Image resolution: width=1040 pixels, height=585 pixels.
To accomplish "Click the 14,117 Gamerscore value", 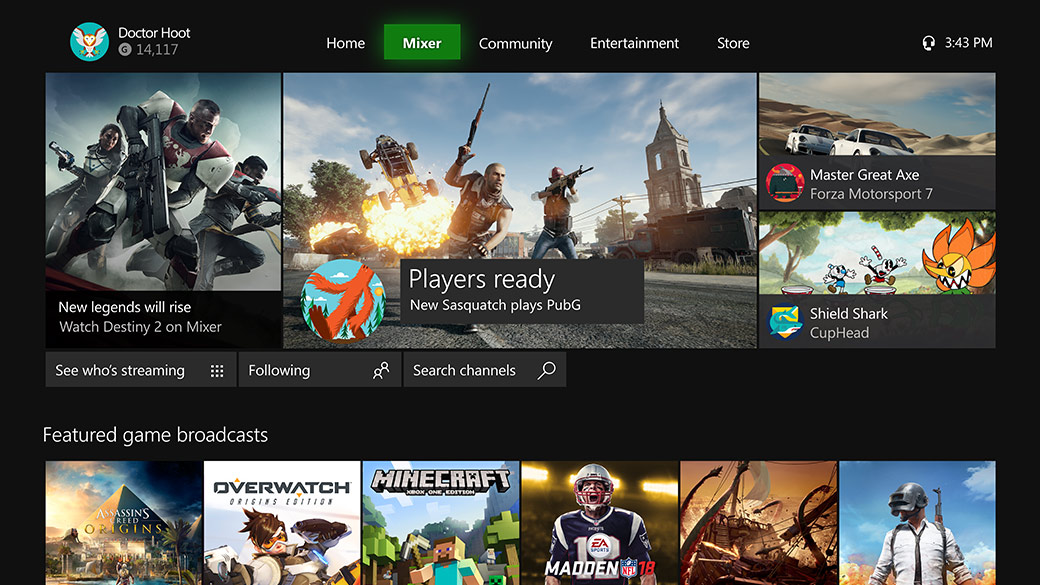I will pyautogui.click(x=157, y=50).
